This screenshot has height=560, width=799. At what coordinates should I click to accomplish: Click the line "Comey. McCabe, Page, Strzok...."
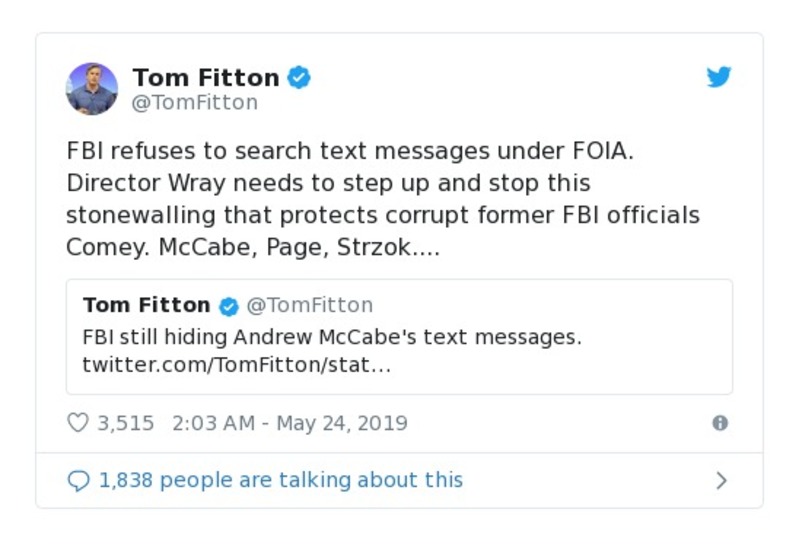253,248
